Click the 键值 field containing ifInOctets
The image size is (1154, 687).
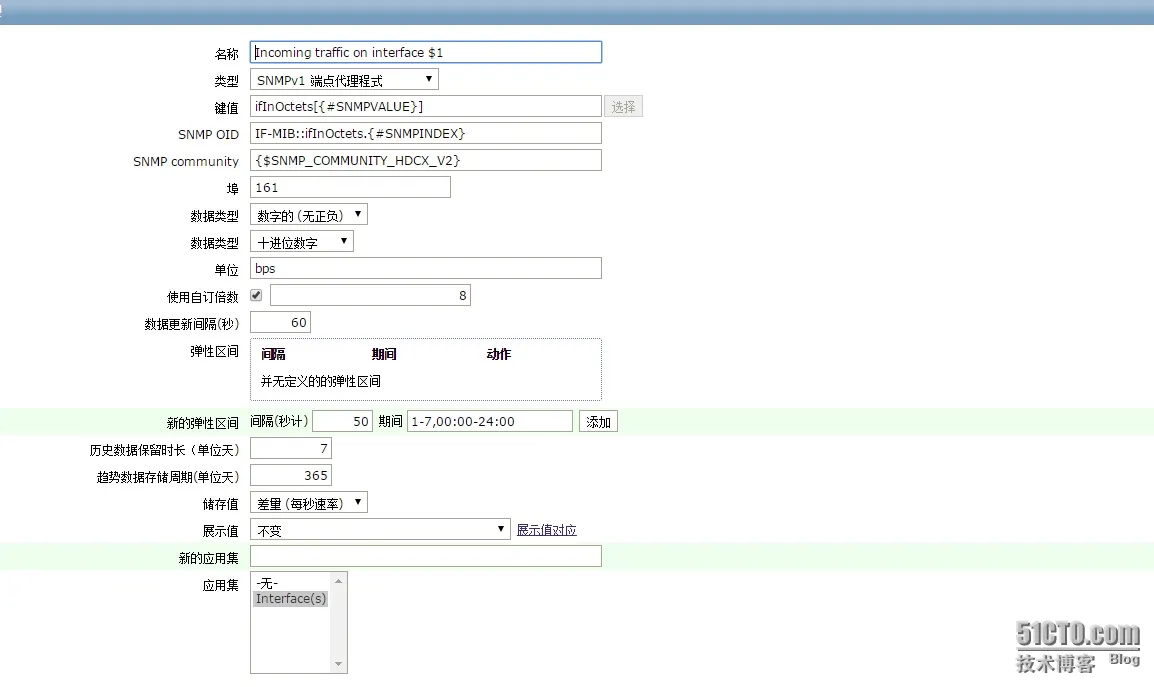click(x=425, y=106)
